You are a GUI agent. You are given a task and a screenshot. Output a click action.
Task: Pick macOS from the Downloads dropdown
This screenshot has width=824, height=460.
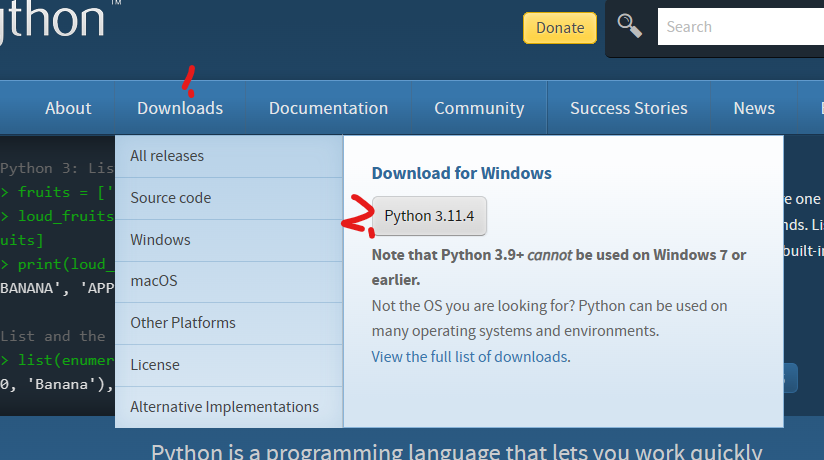(154, 281)
